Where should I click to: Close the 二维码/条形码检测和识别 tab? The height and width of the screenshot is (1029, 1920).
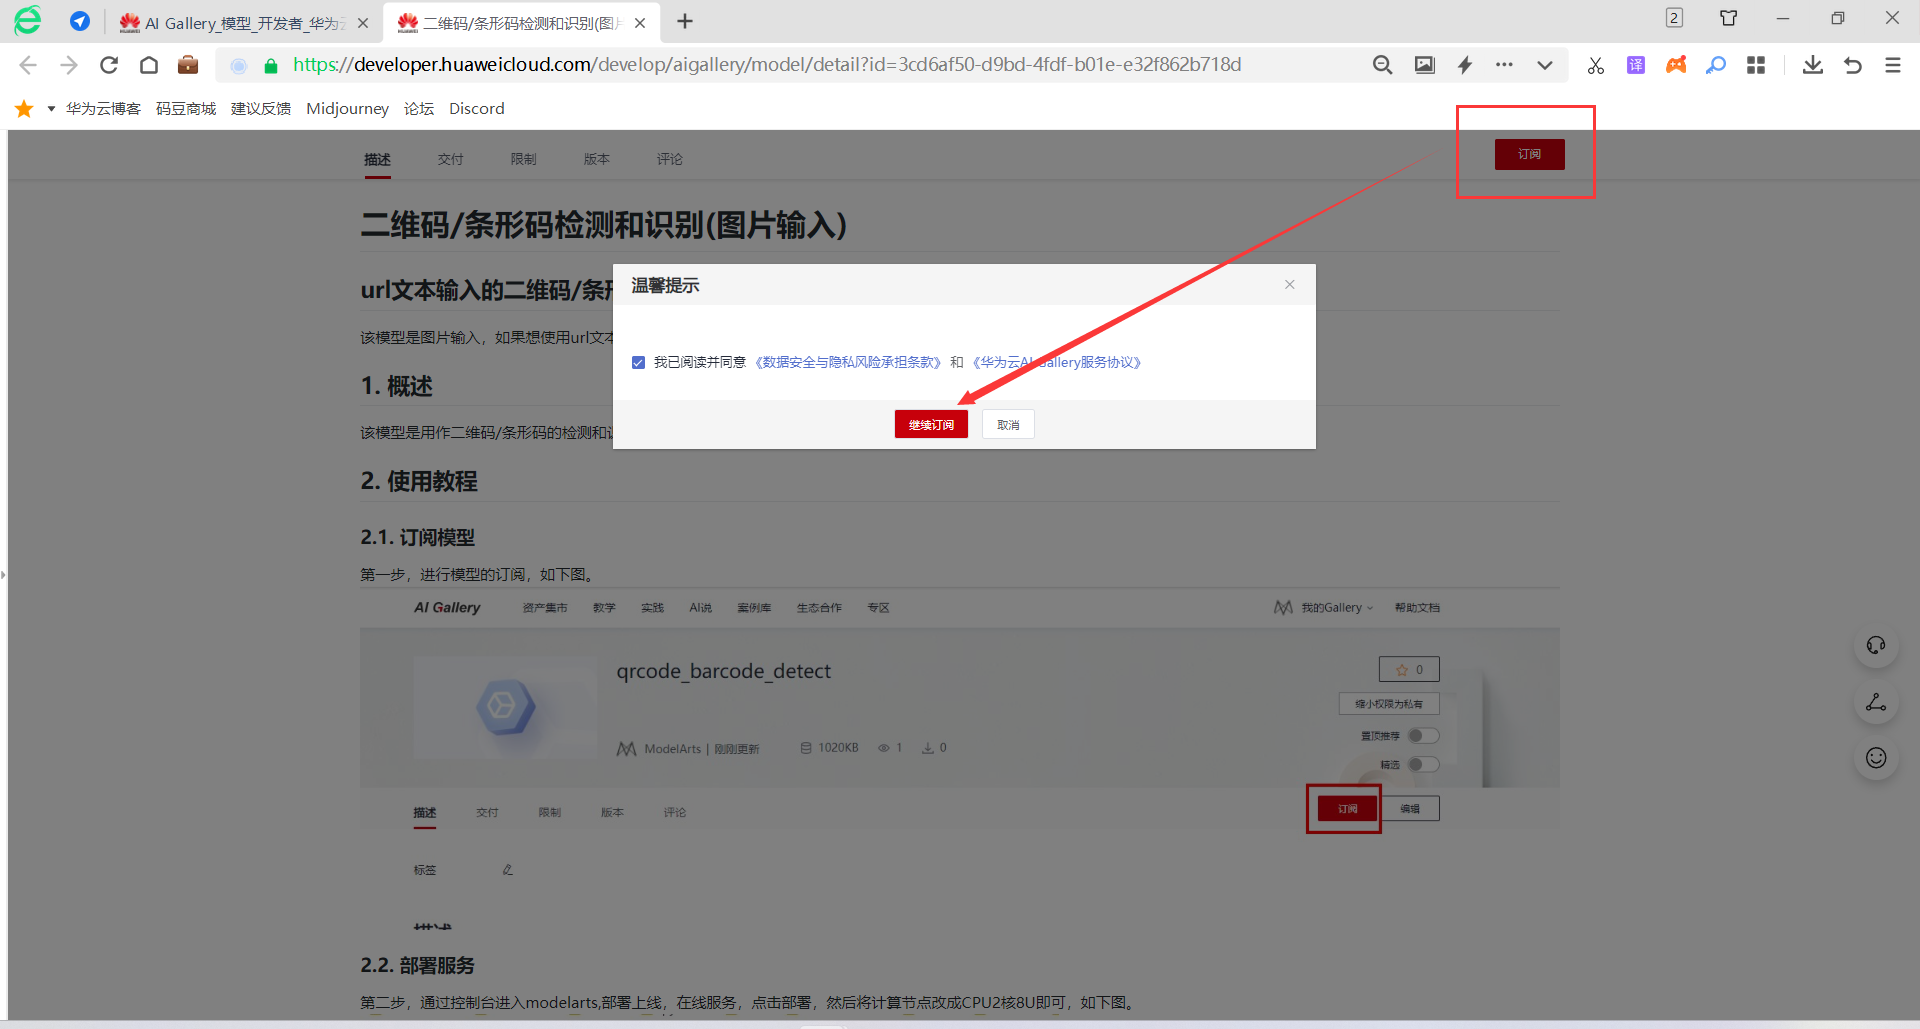click(x=640, y=23)
